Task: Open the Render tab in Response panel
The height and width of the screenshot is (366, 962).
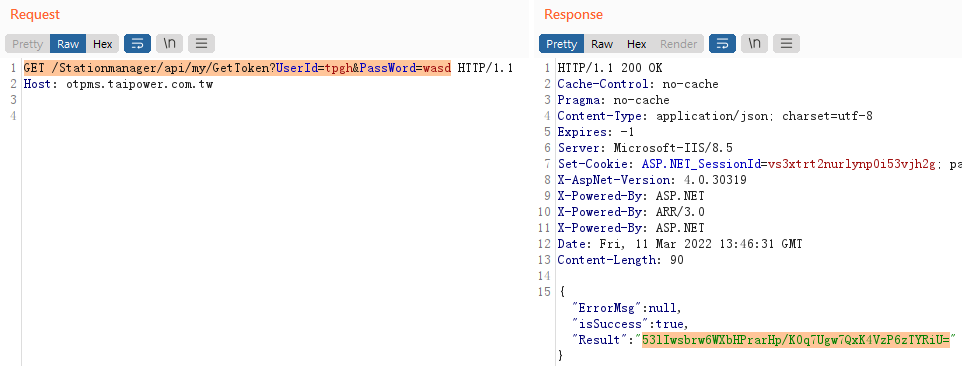Action: [x=678, y=44]
